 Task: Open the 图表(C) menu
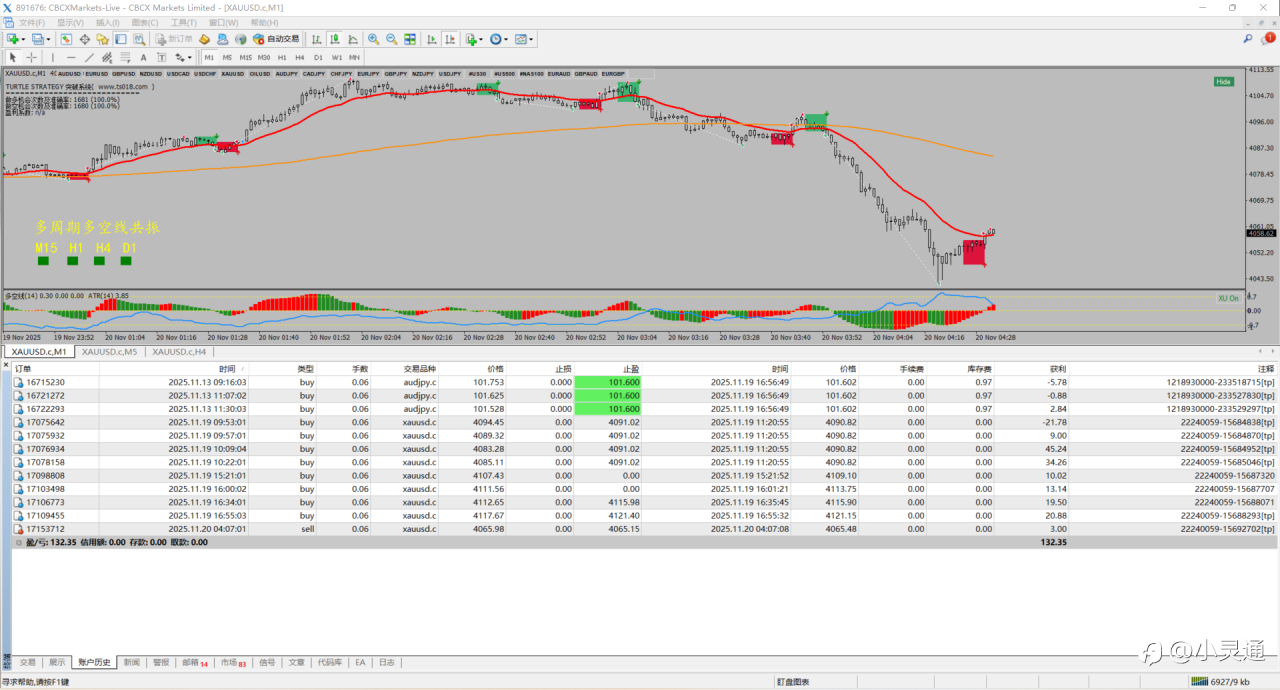146,22
